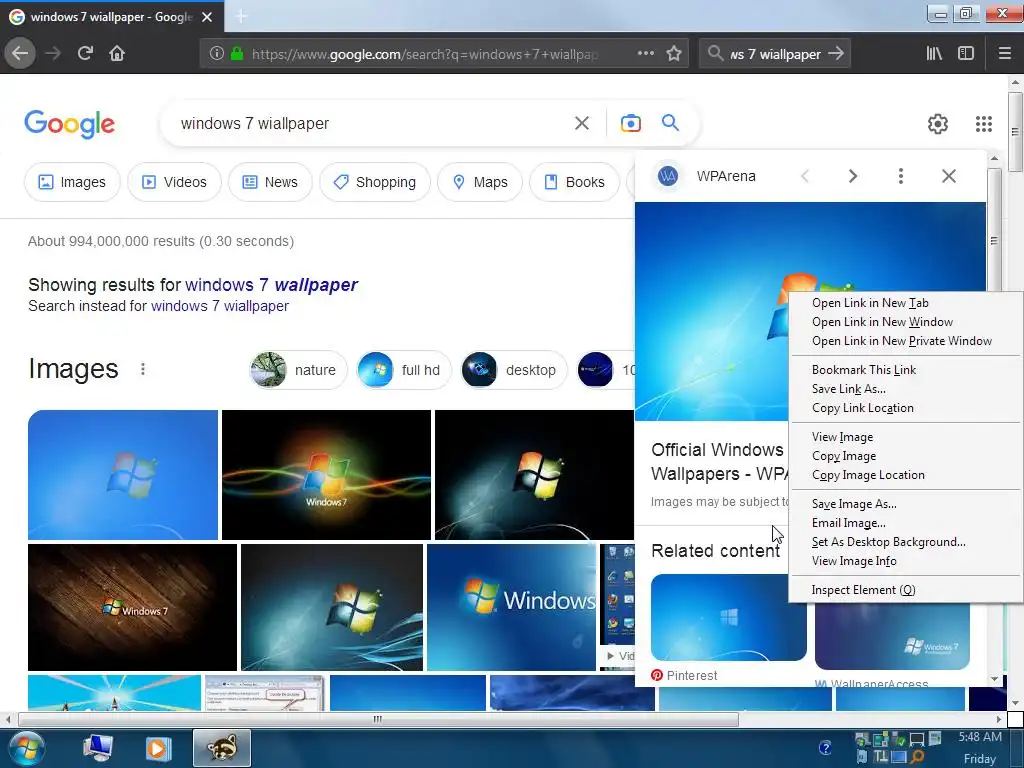The width and height of the screenshot is (1024, 768).
Task: Open a new browser tab with plus
Action: (241, 16)
